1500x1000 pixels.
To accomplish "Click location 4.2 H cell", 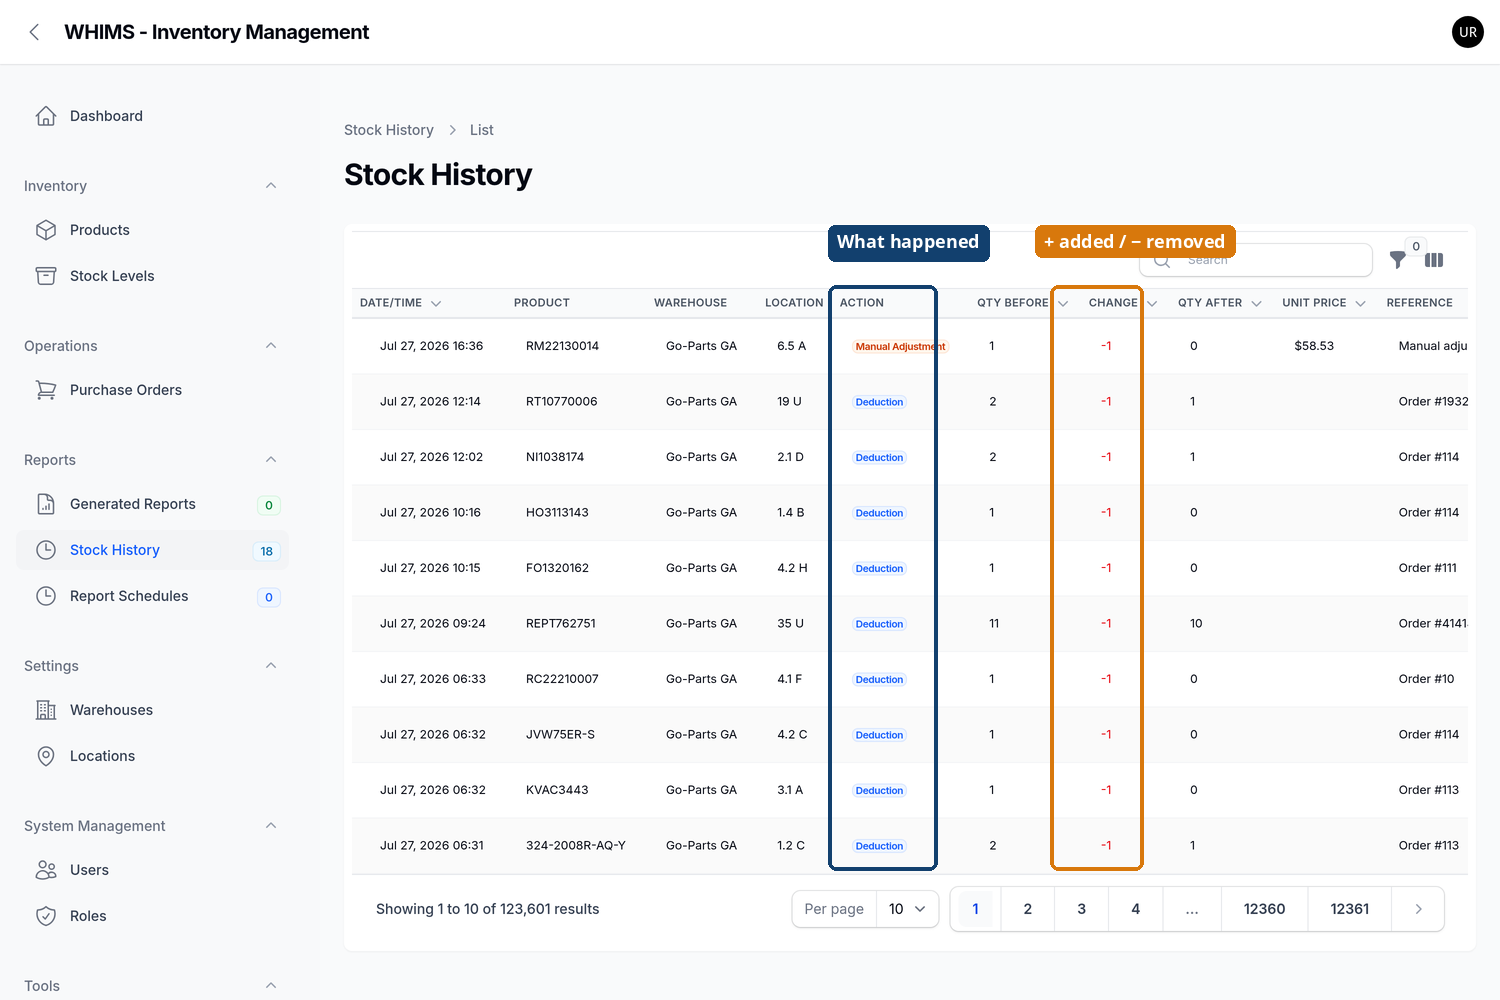I will pyautogui.click(x=792, y=568).
